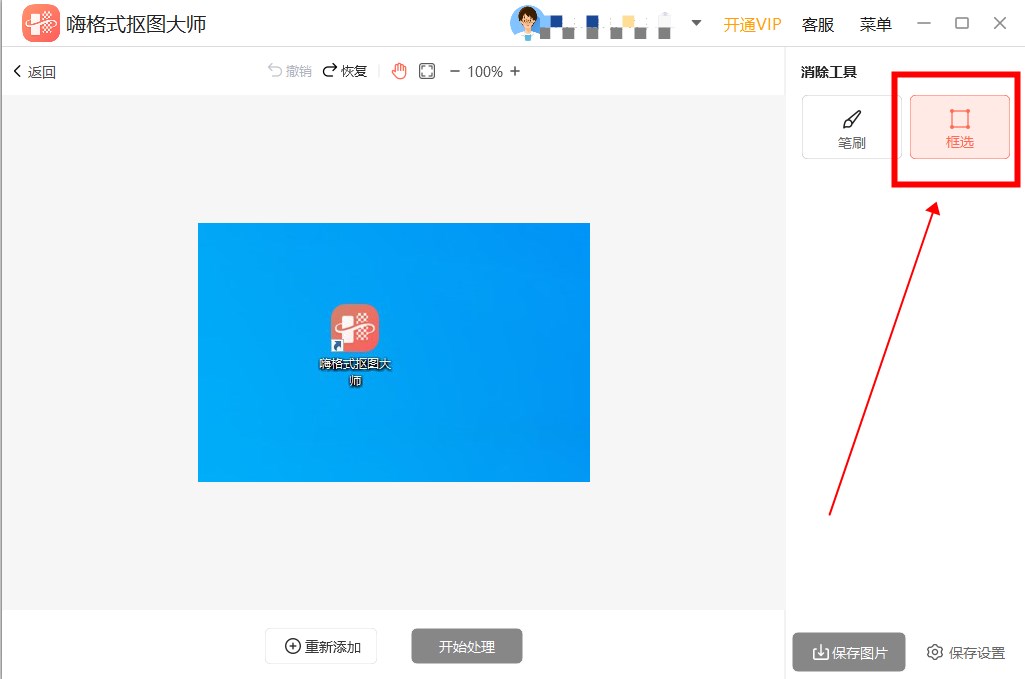
Task: Click 重新添加 to re-add image
Action: [321, 646]
